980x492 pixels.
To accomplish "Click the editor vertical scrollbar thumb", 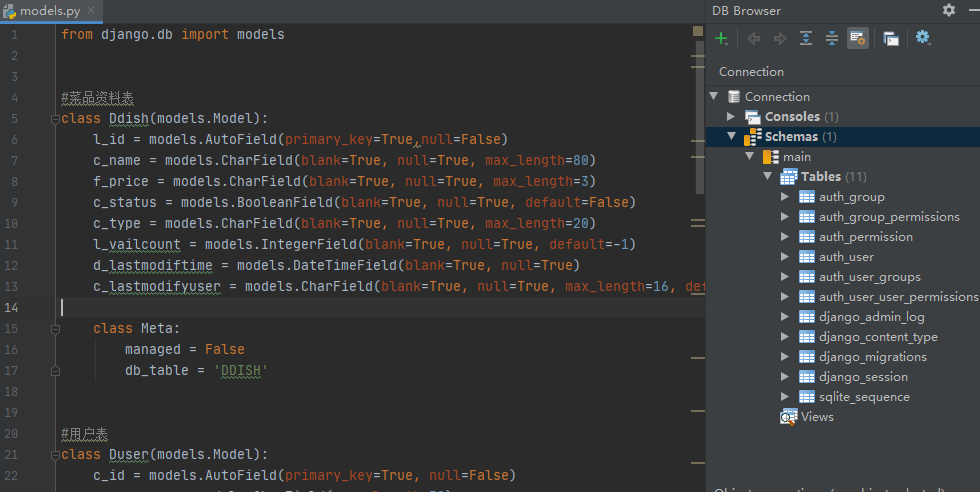I will coord(700,117).
